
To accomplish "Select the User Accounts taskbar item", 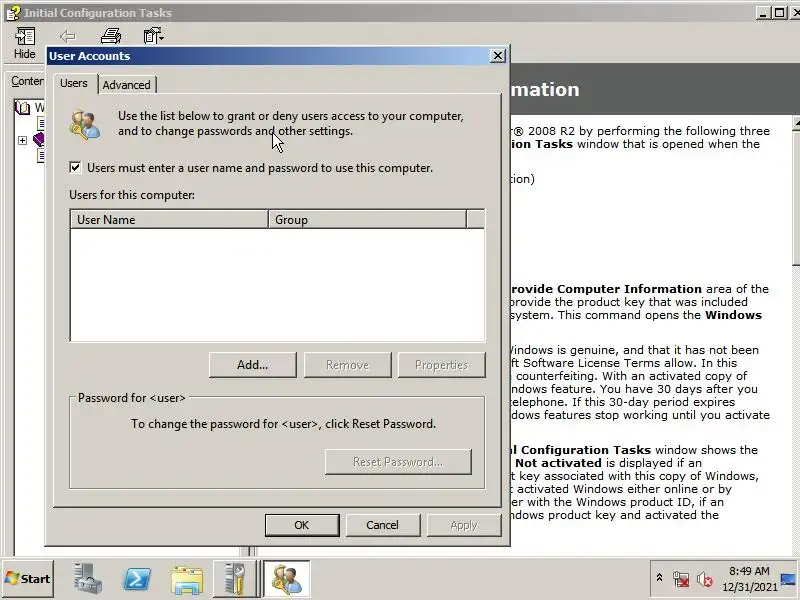I will click(x=286, y=579).
